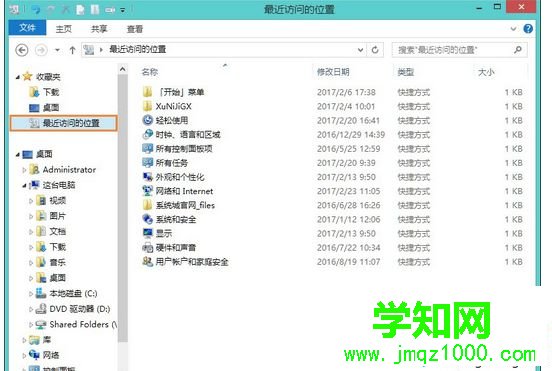
Task: Select the 系统和安全 shortcut icon
Action: (148, 219)
